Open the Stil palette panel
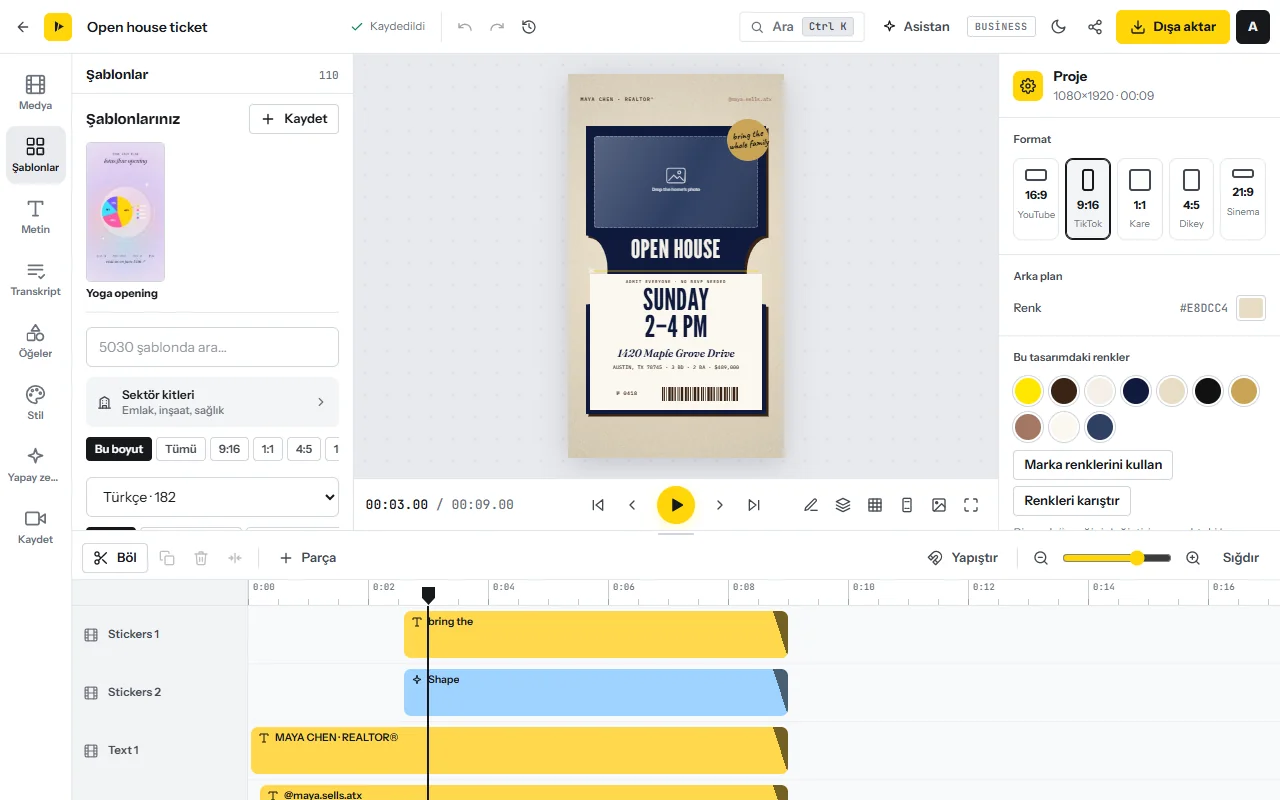Screen dimensions: 1280x800 point(35,402)
